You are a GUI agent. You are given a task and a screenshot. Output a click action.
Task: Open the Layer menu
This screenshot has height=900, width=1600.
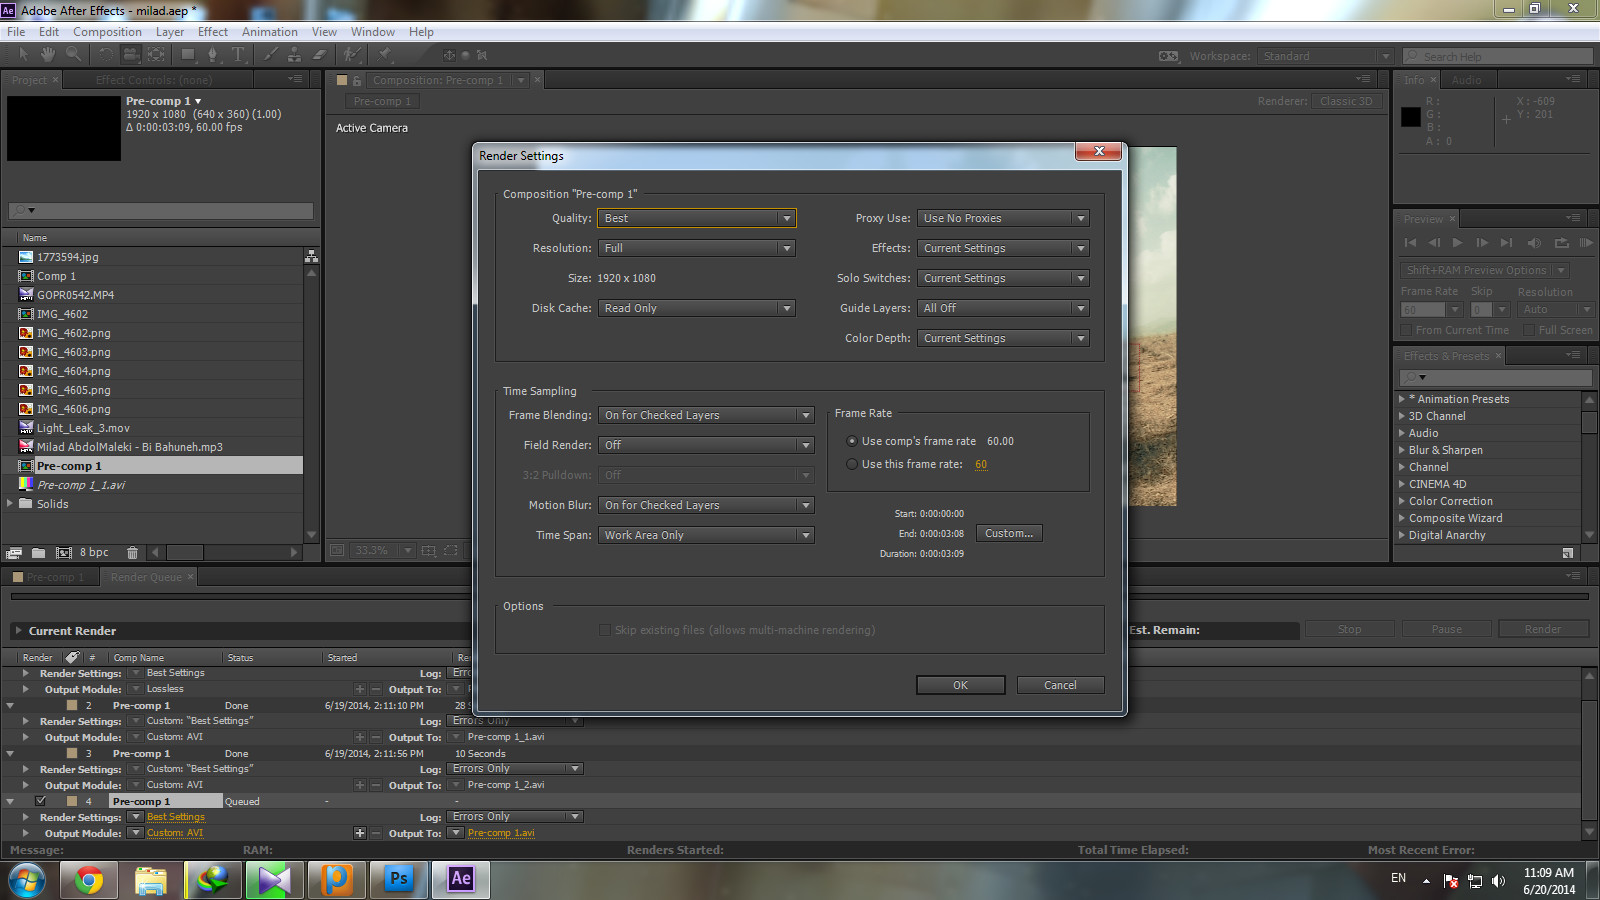tap(170, 32)
